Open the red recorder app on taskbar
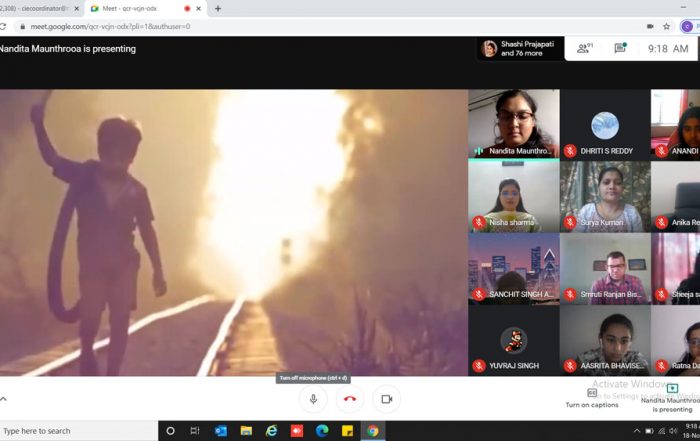 click(297, 431)
